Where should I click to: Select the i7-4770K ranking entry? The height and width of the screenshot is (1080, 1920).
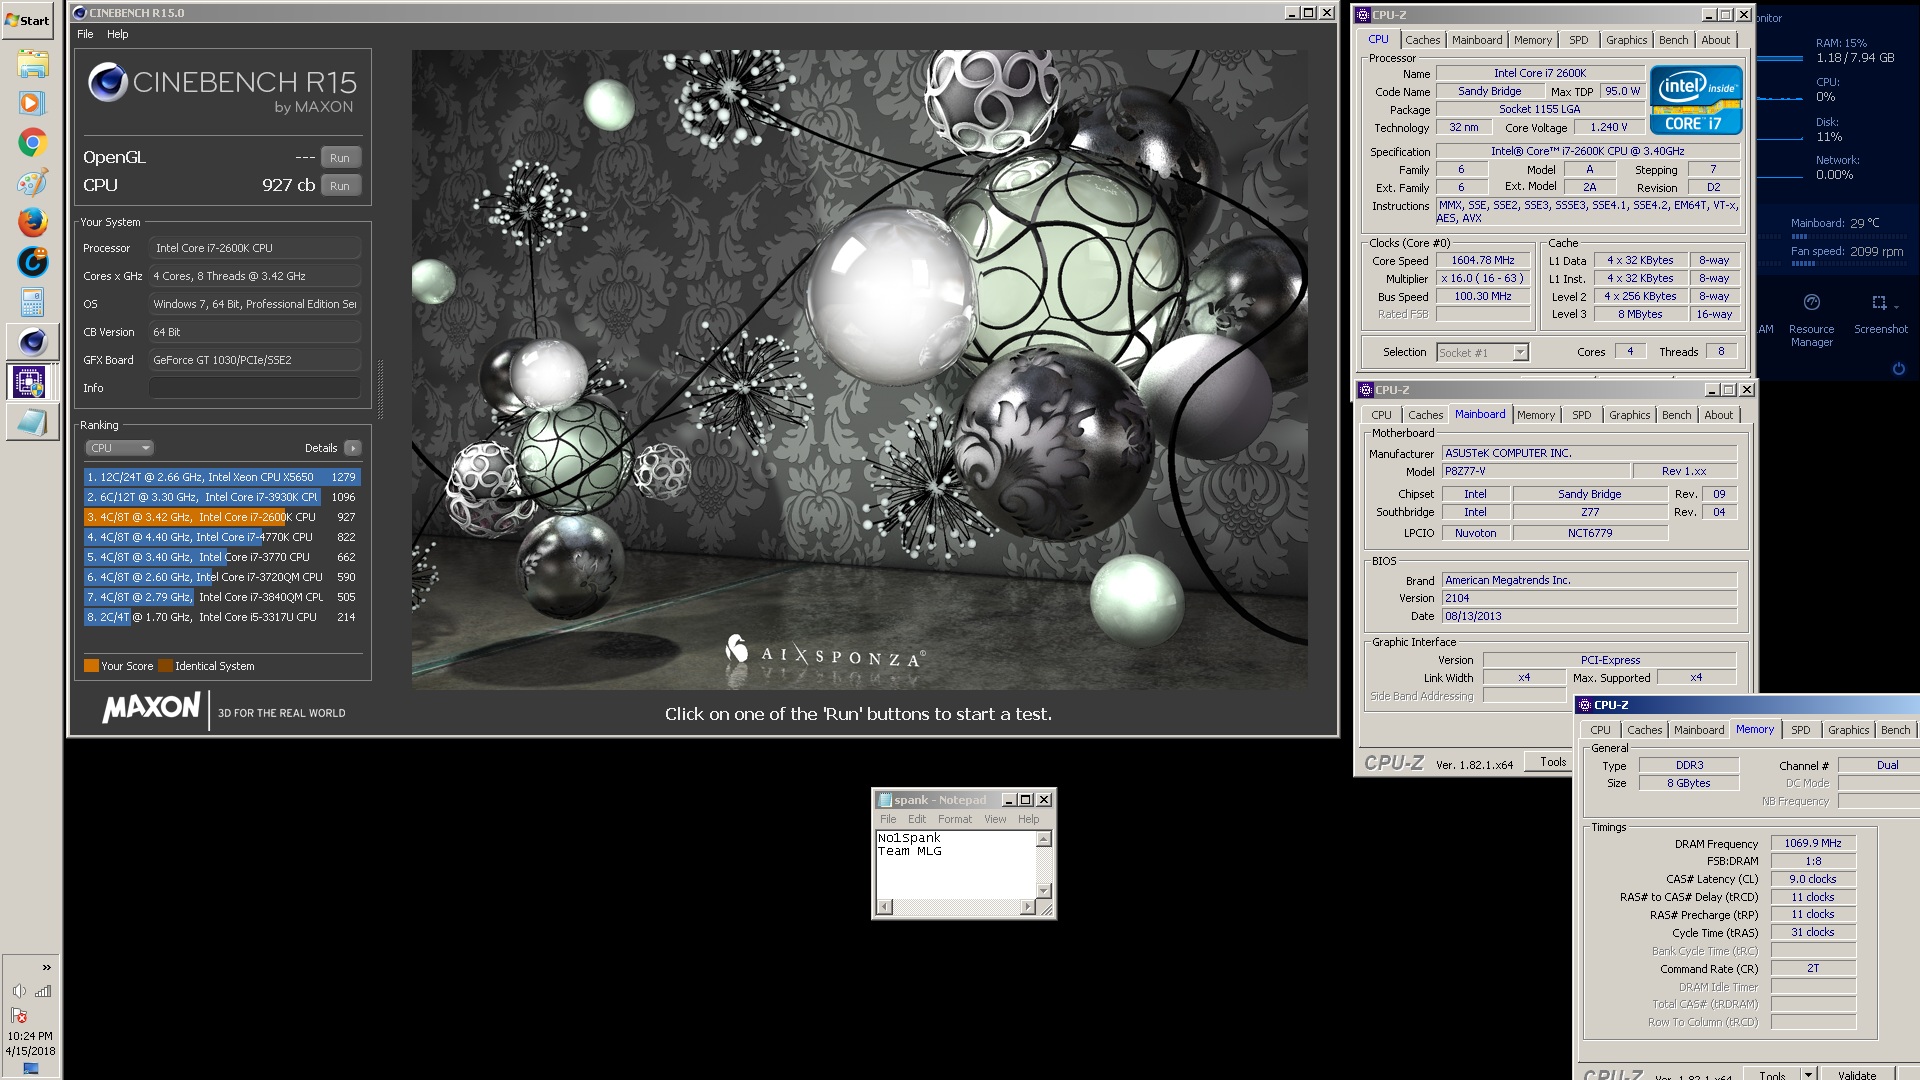click(222, 537)
